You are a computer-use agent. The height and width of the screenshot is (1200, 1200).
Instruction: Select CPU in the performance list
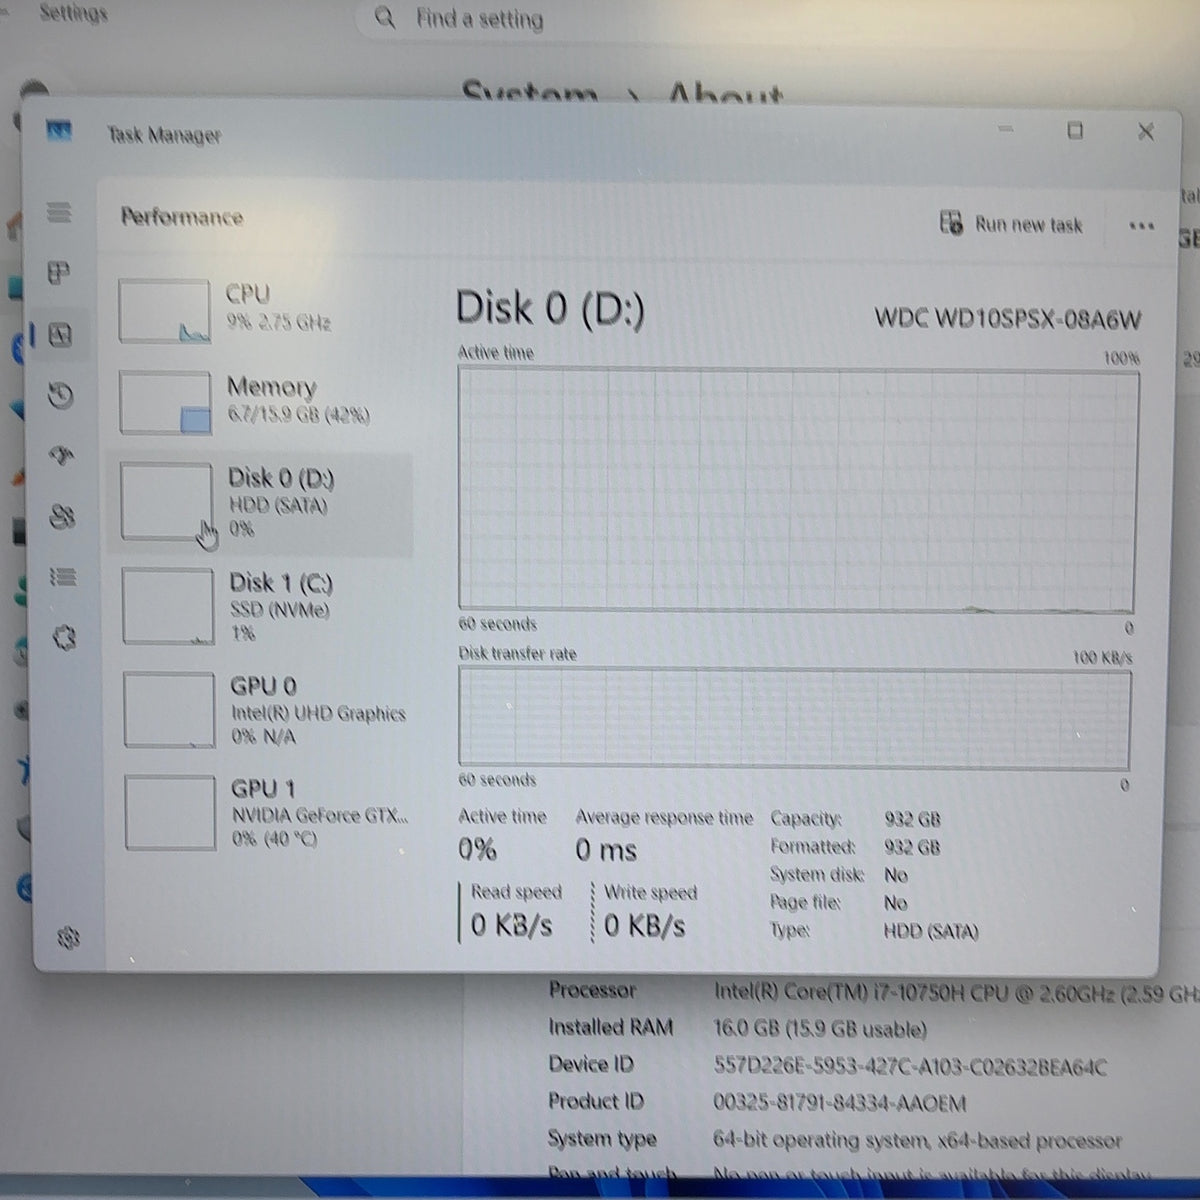coord(260,310)
